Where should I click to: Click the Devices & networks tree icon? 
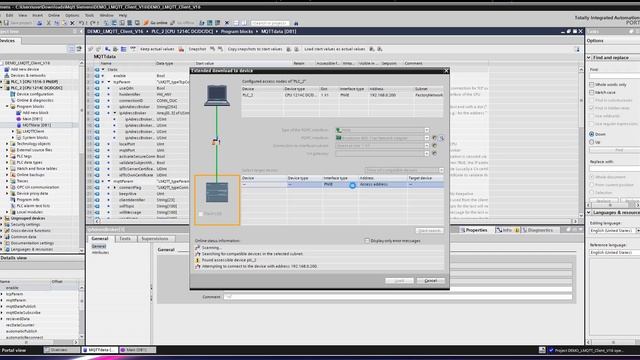coord(7,76)
